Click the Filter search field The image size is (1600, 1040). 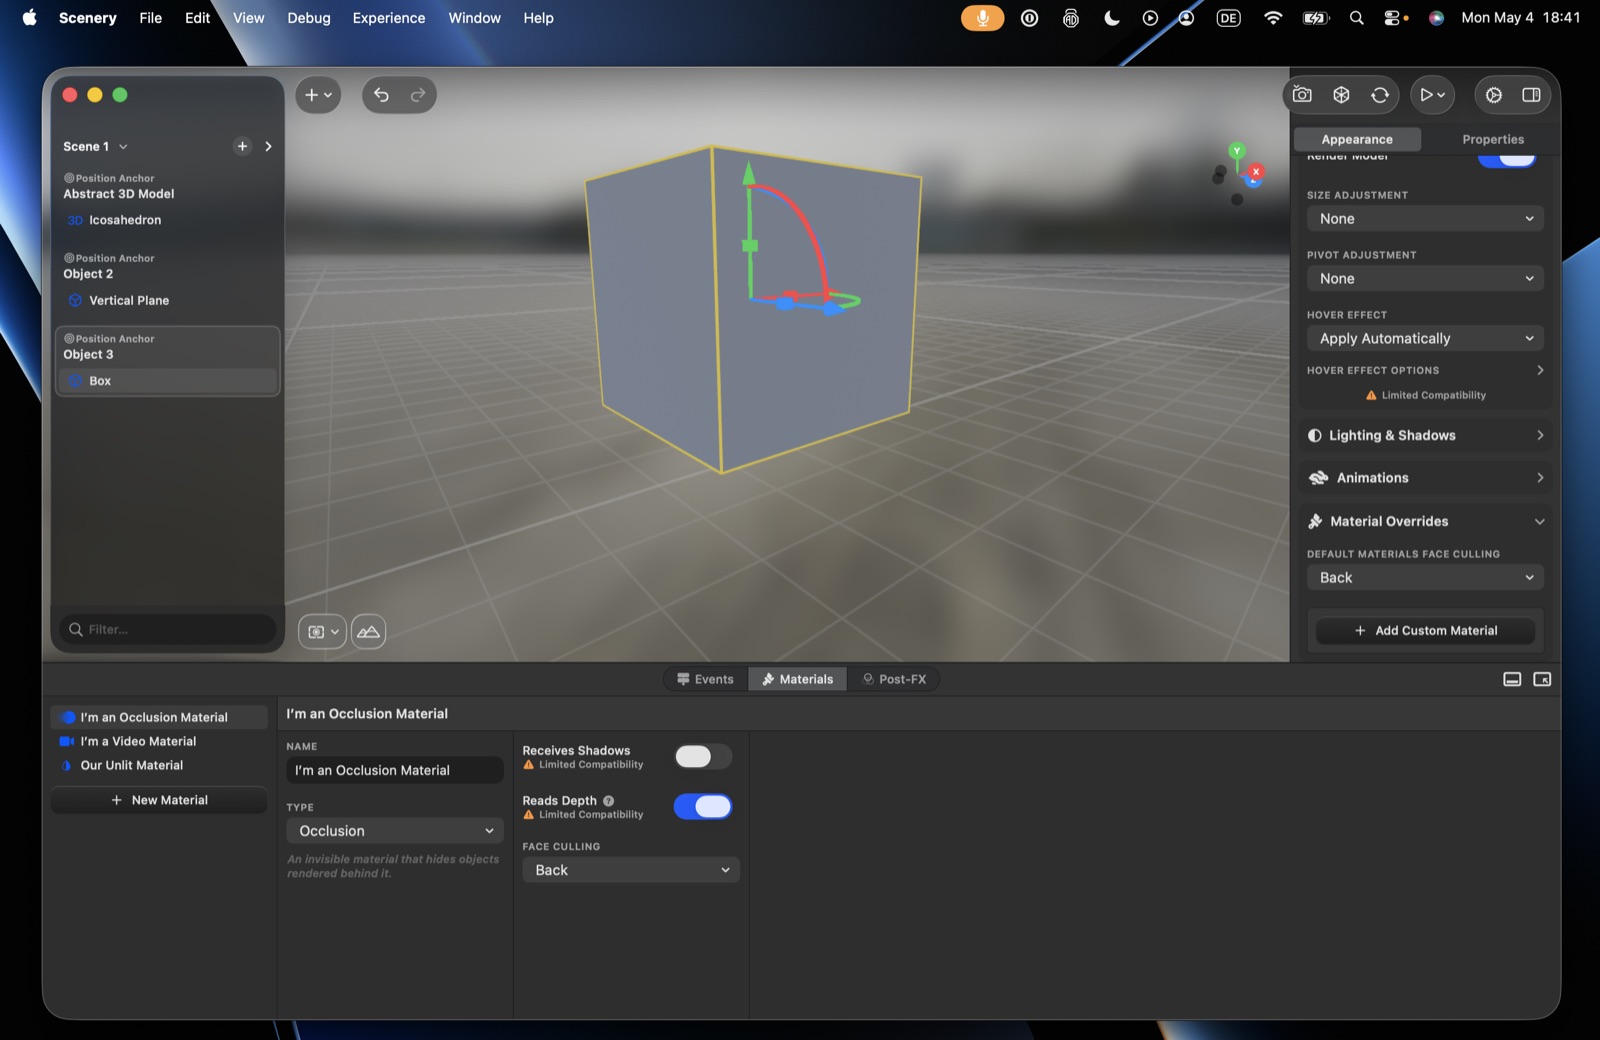[167, 630]
